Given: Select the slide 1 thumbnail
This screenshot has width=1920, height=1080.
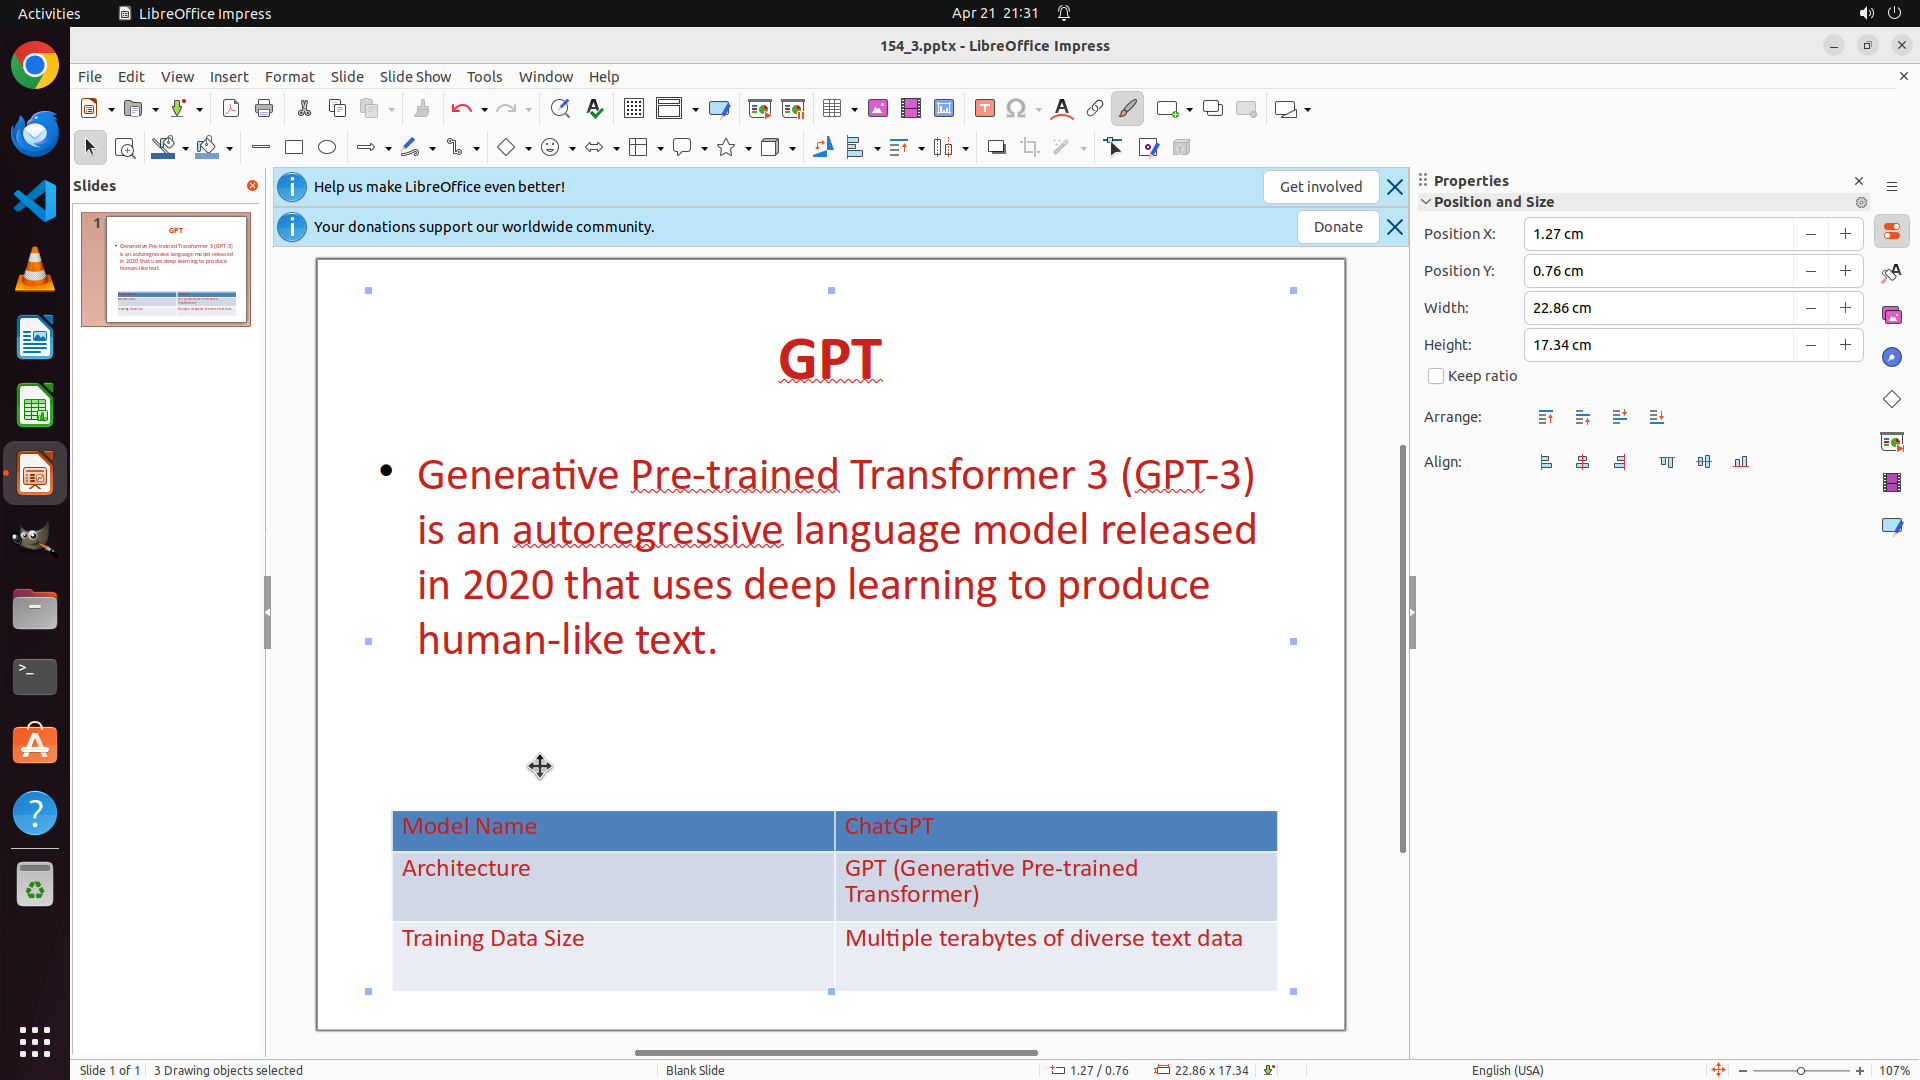Looking at the screenshot, I should (166, 269).
